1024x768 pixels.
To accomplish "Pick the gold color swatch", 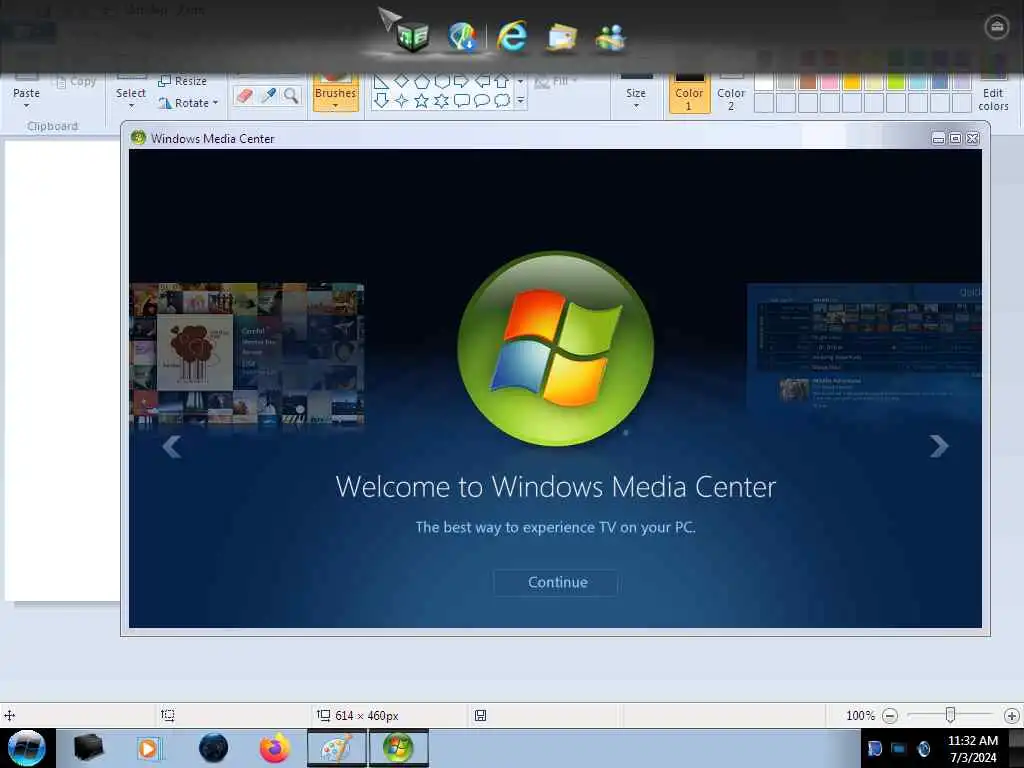I will click(x=852, y=82).
